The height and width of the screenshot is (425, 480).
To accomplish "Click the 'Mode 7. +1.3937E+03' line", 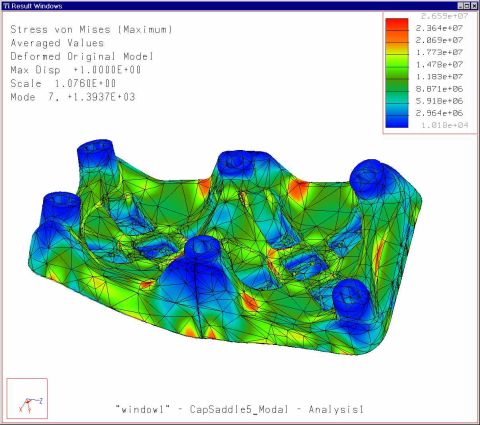I will point(73,97).
